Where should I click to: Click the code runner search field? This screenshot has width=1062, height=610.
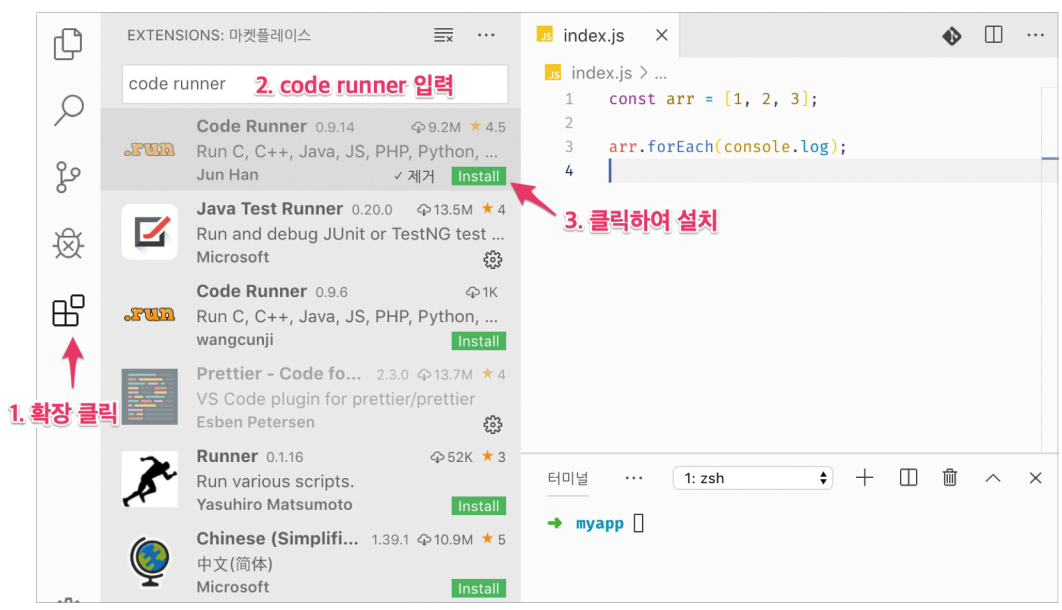tap(315, 84)
